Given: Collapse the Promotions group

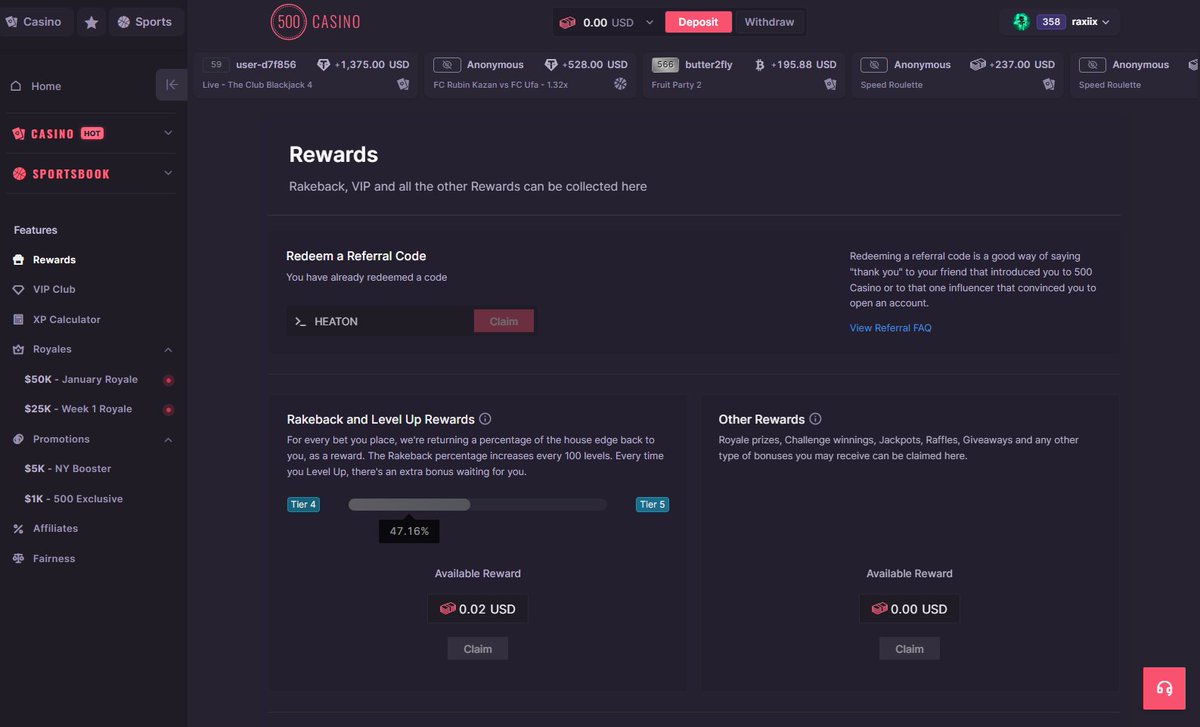Looking at the screenshot, I should (x=168, y=439).
